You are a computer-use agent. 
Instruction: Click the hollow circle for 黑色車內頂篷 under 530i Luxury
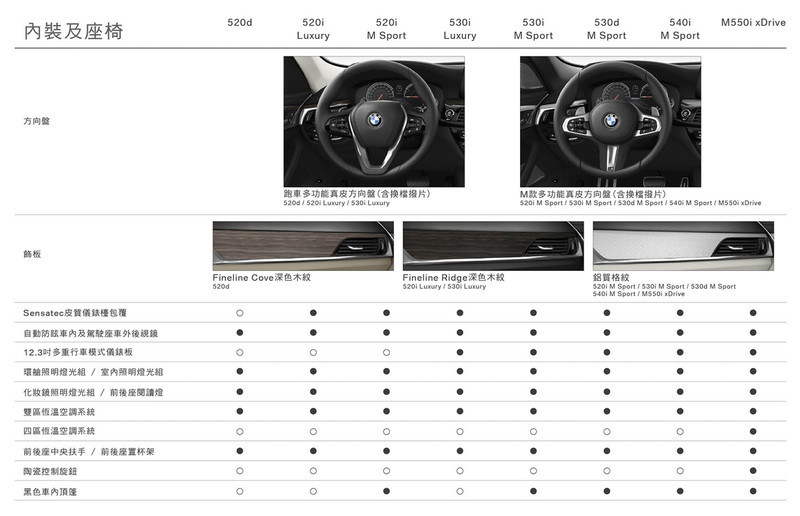pyautogui.click(x=460, y=491)
